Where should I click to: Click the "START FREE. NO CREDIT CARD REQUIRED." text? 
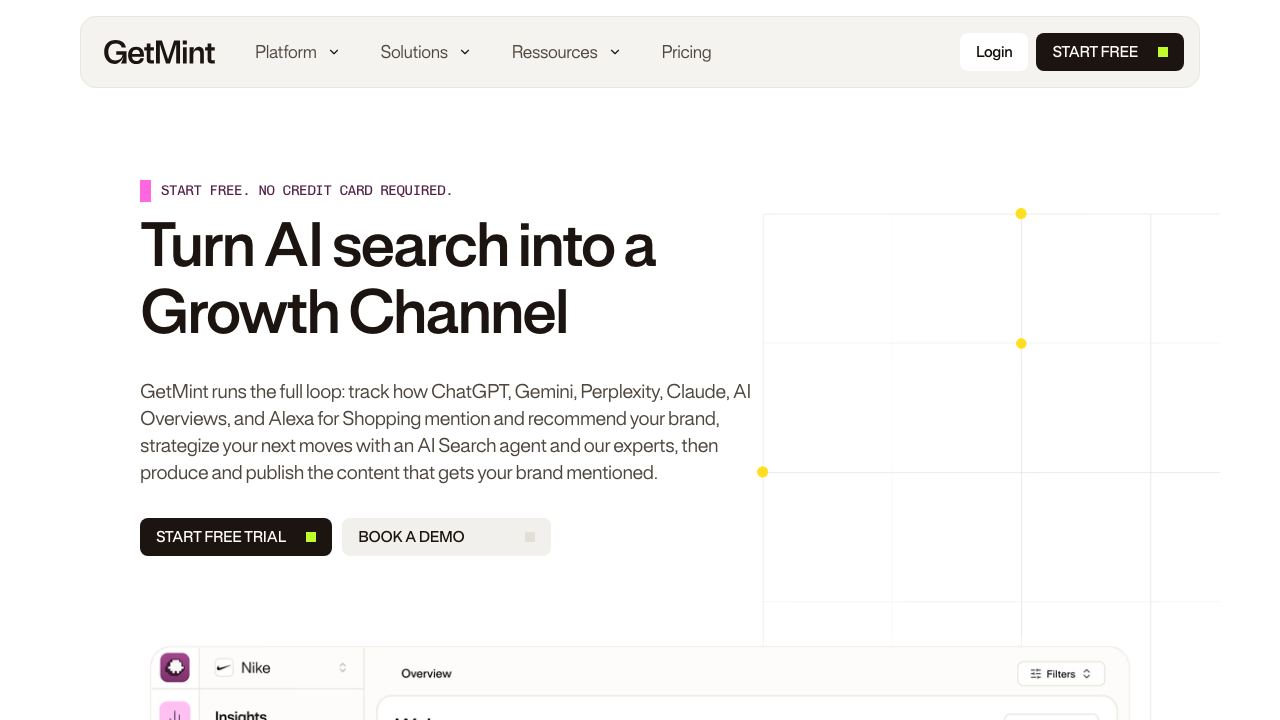pyautogui.click(x=307, y=190)
